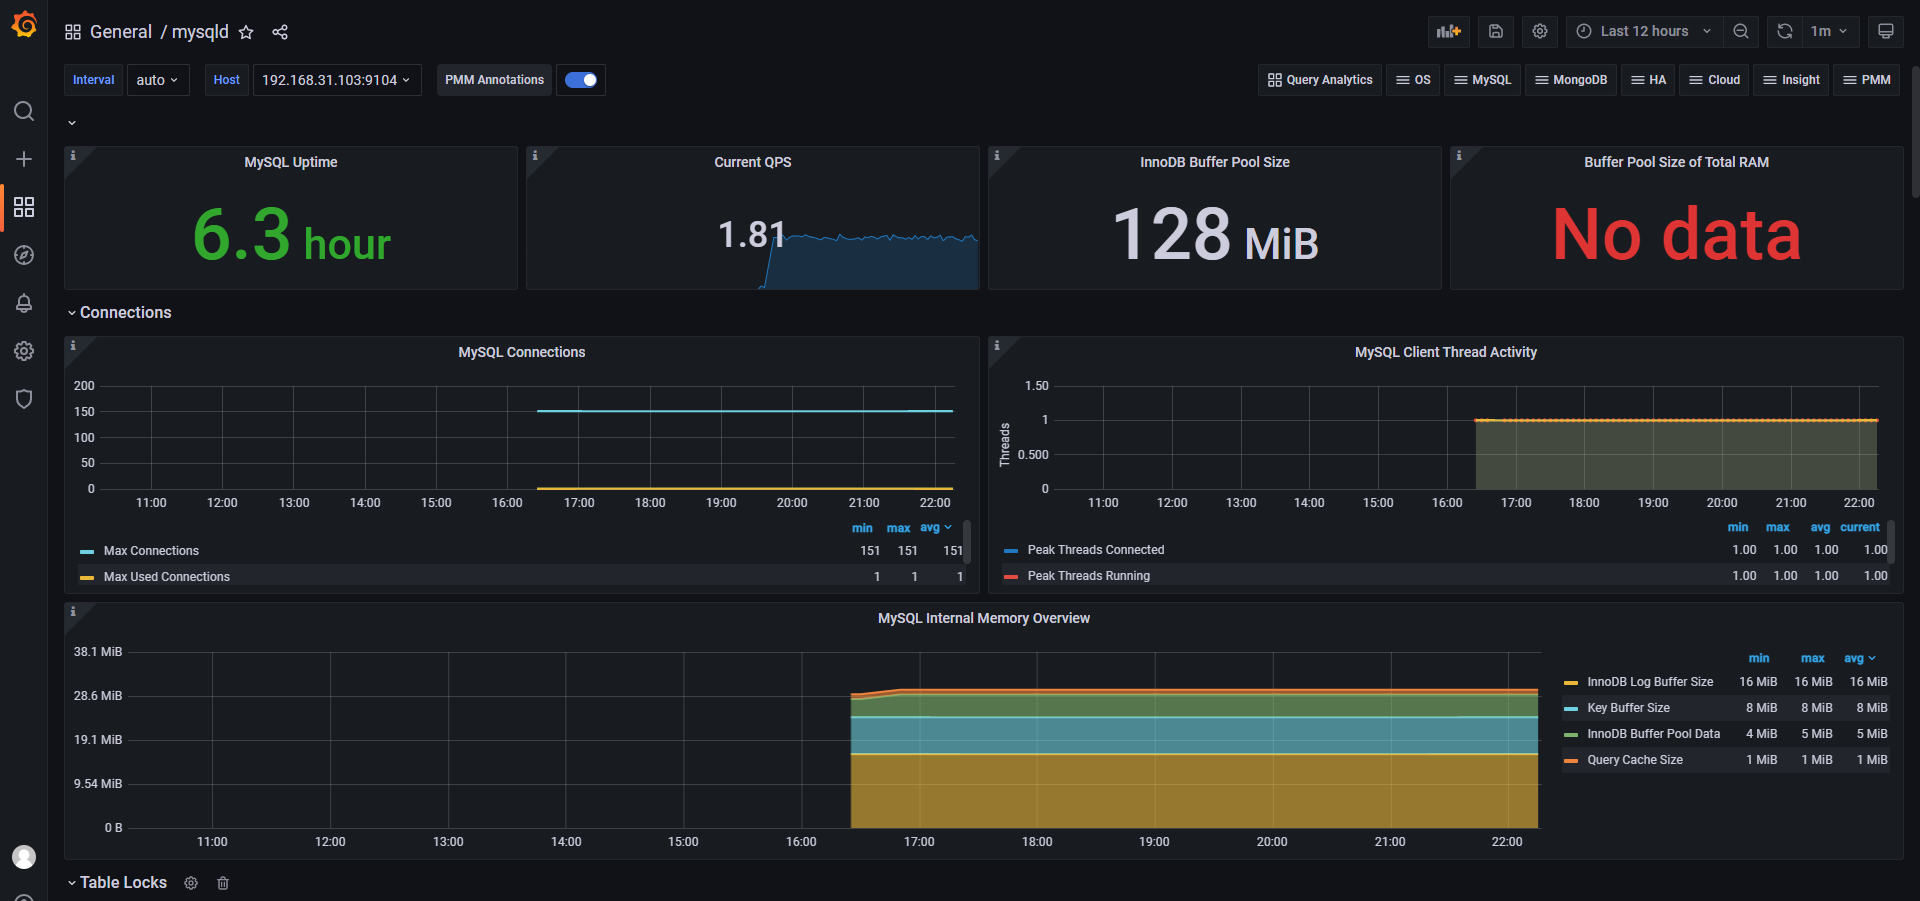Save the dashboard with the disk icon
Viewport: 1920px width, 901px height.
click(1495, 31)
